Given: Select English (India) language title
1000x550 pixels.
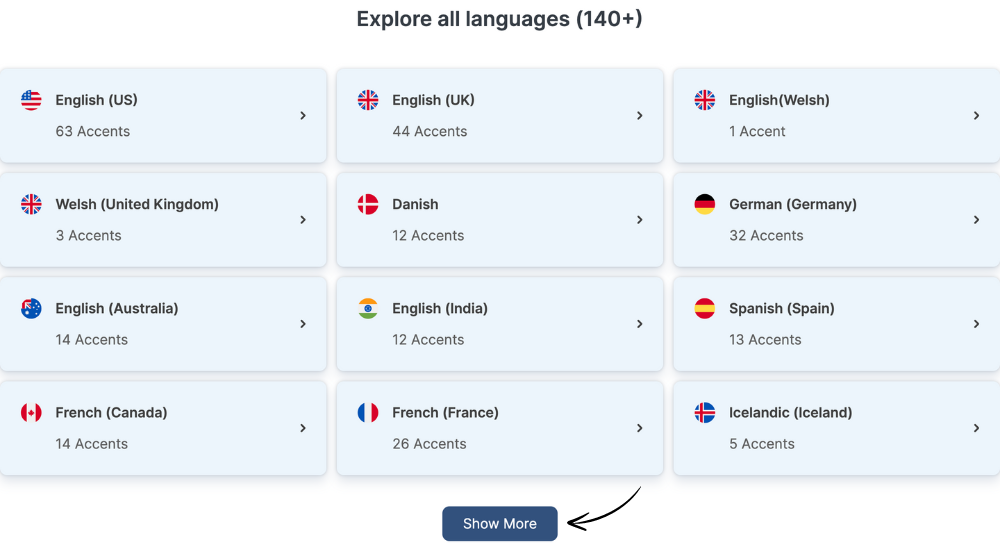Looking at the screenshot, I should click(440, 308).
